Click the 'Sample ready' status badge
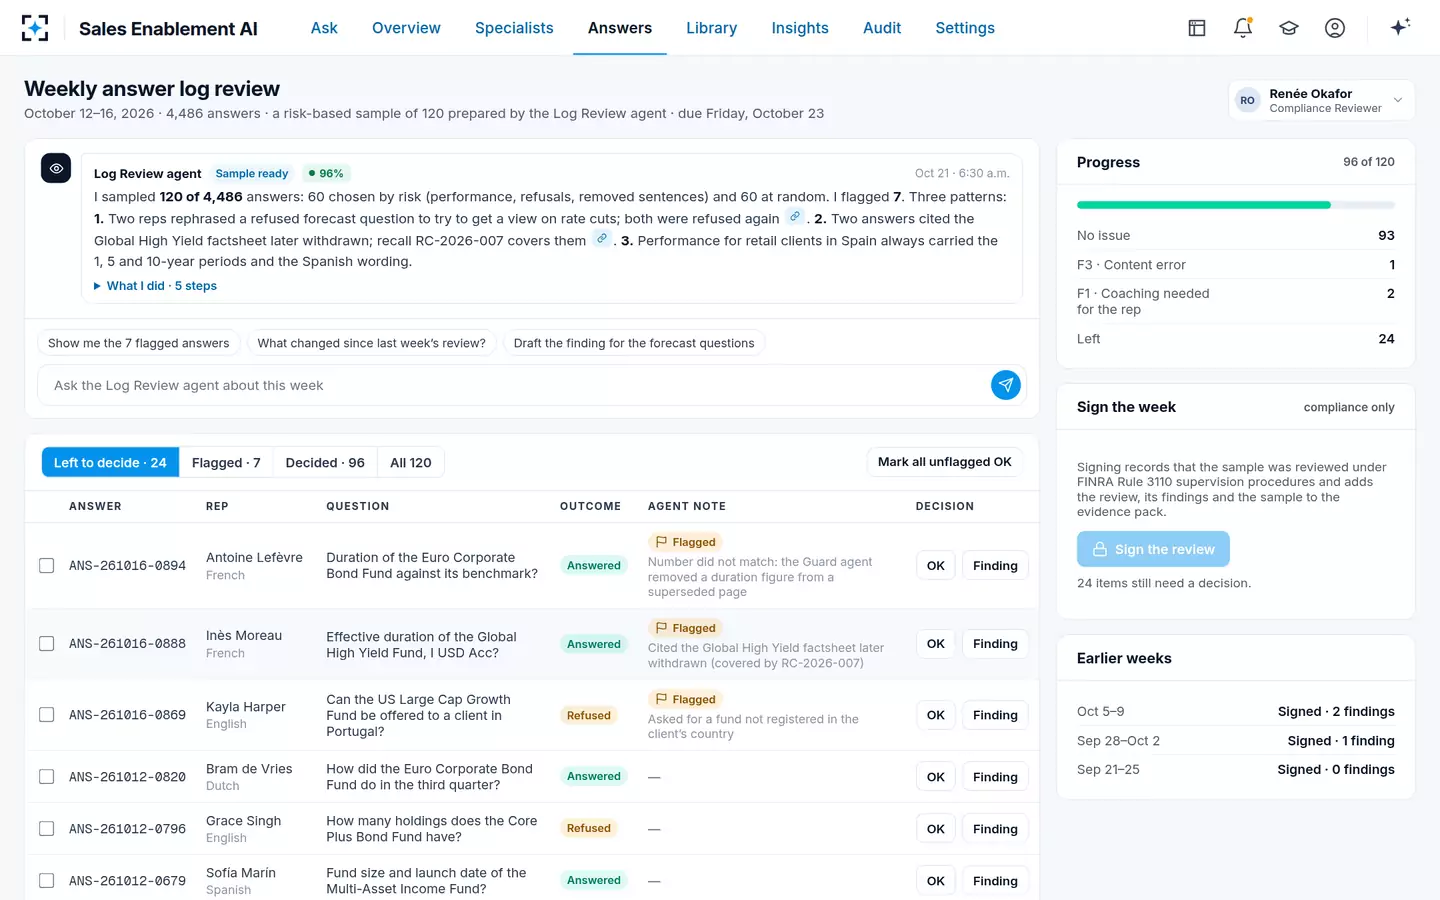This screenshot has width=1440, height=900. point(252,174)
